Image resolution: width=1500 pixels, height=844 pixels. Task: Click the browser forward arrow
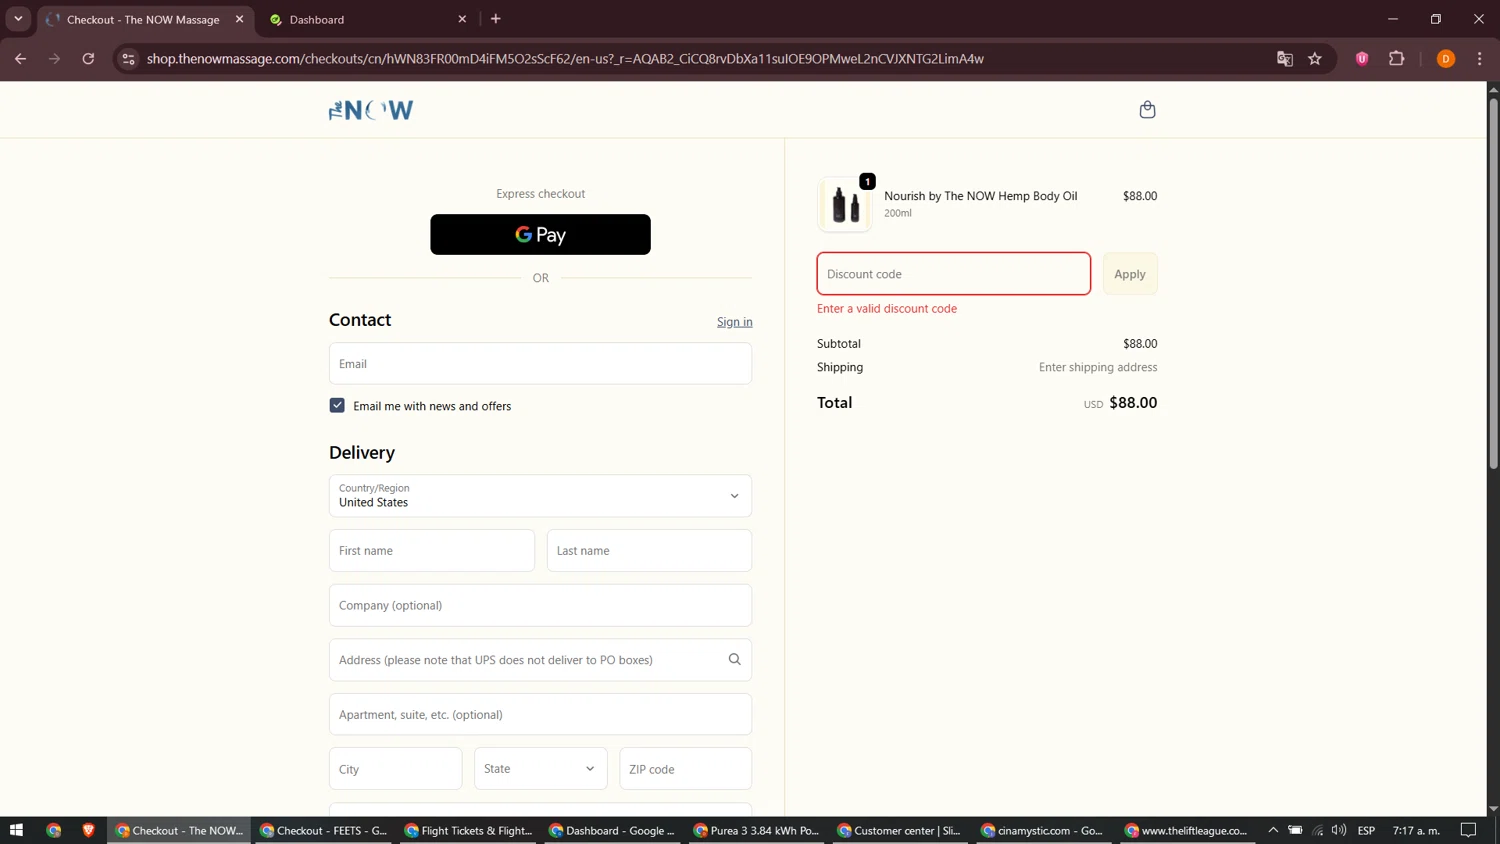tap(54, 59)
